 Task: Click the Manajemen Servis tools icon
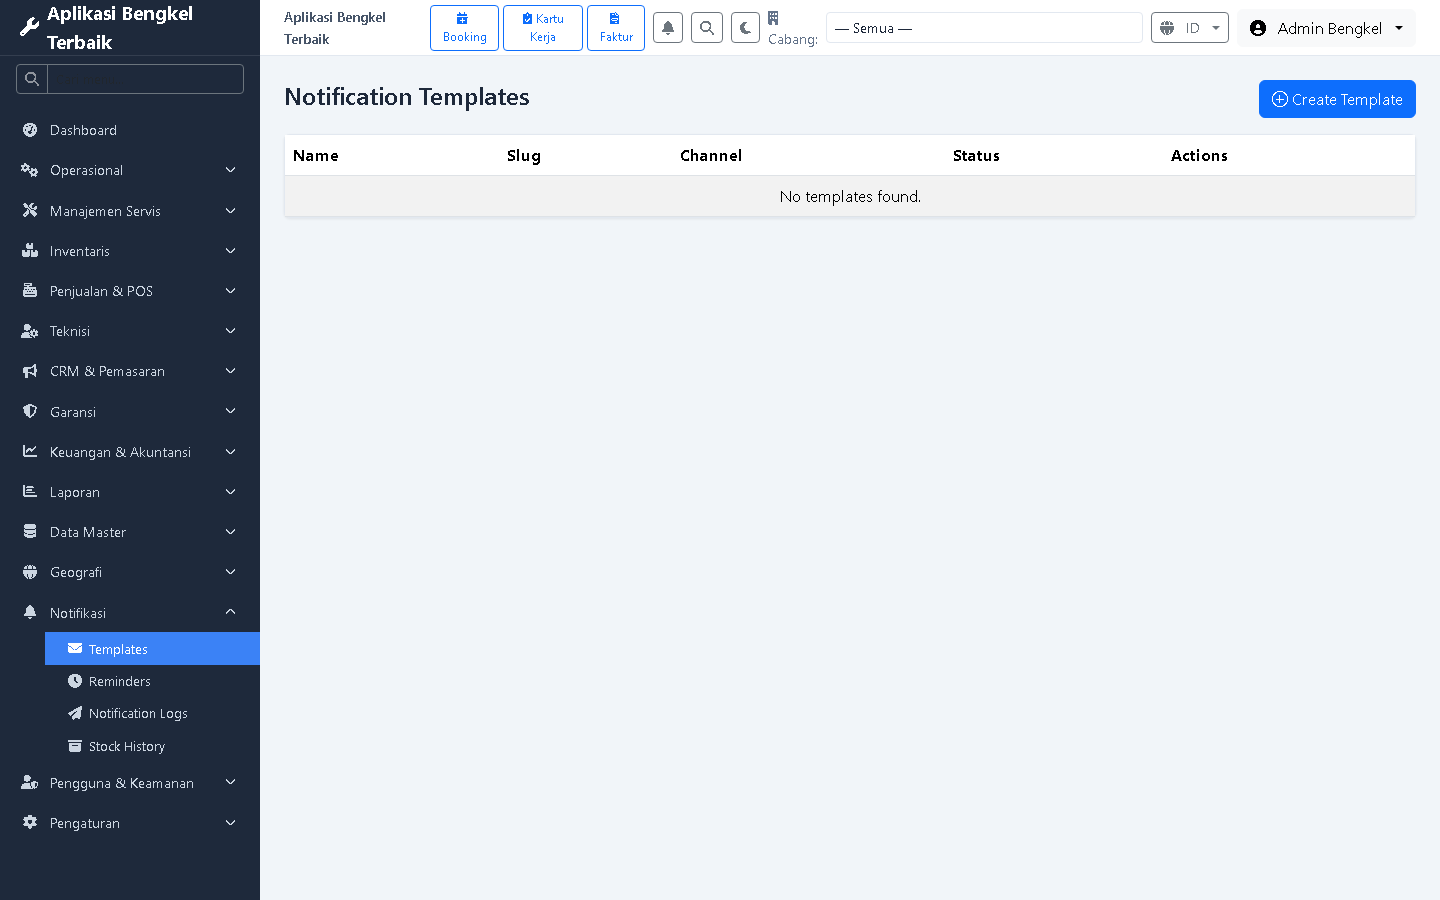click(30, 210)
